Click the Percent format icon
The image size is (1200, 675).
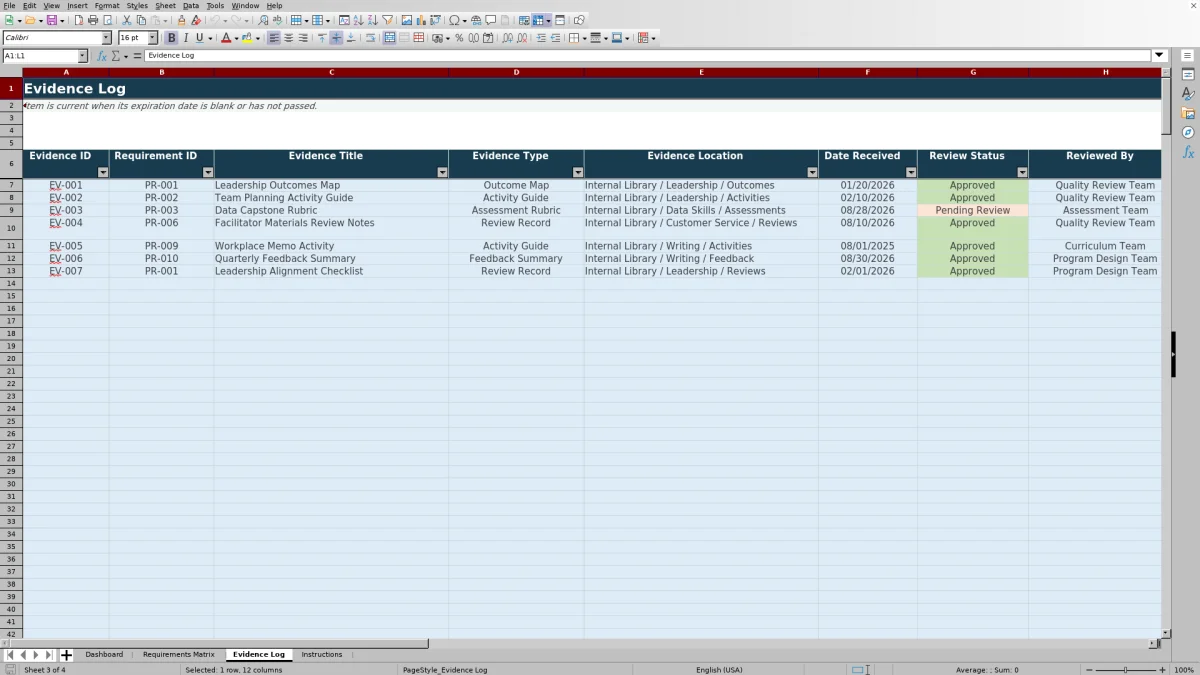point(459,38)
